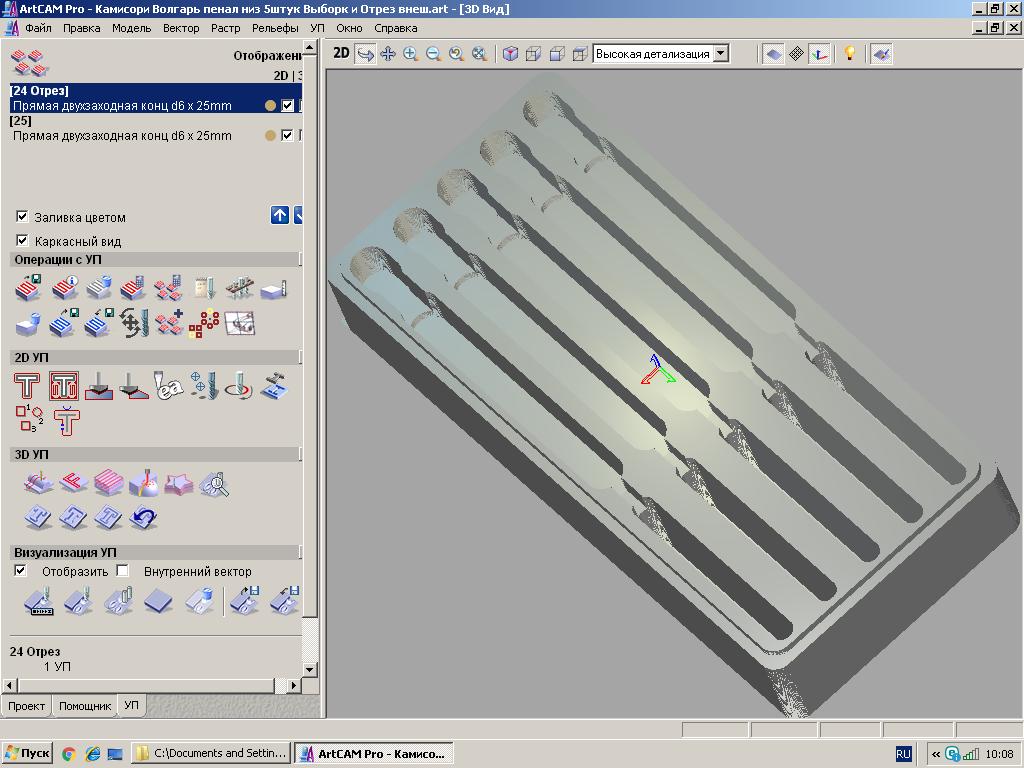The height and width of the screenshot is (768, 1024).
Task: Switch to 2D view button
Action: [x=341, y=54]
